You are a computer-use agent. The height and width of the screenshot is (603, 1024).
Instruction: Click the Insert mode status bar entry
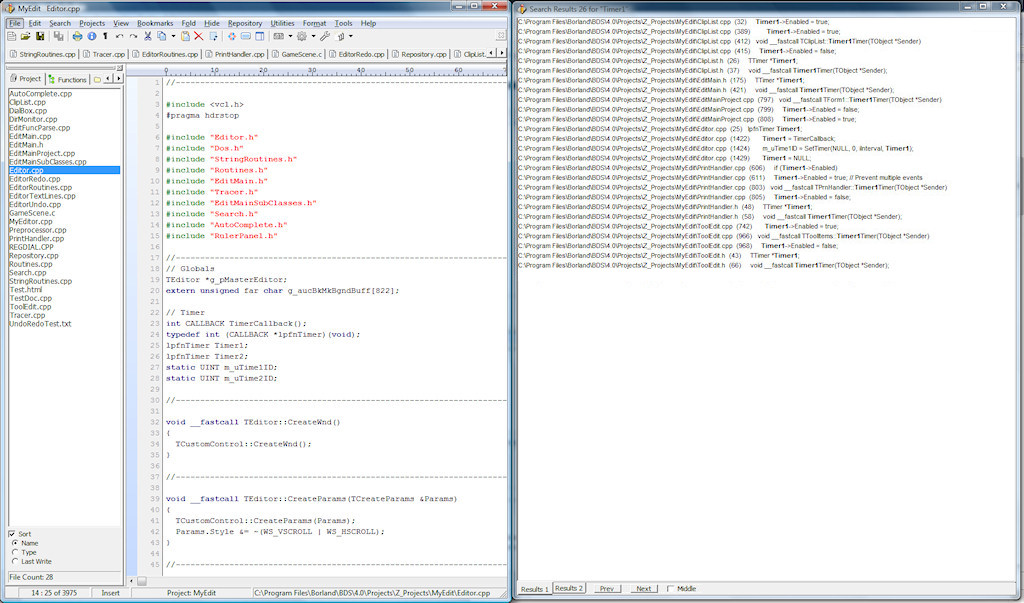[x=110, y=593]
